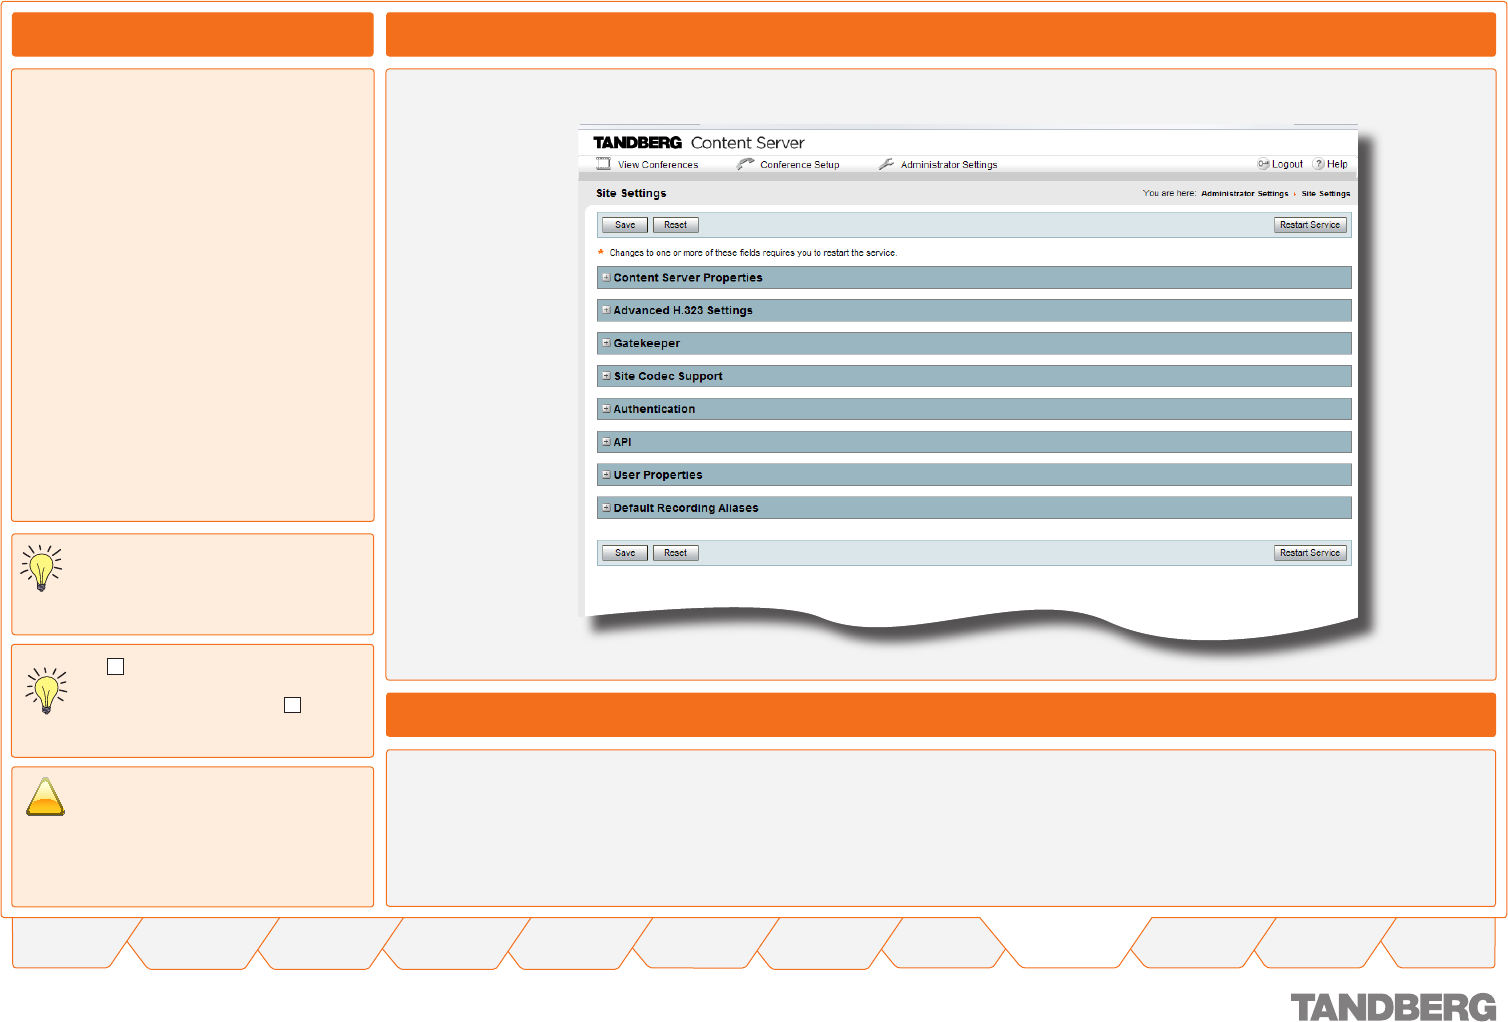This screenshot has width=1508, height=1022.
Task: Expand the API section
Action: [606, 442]
